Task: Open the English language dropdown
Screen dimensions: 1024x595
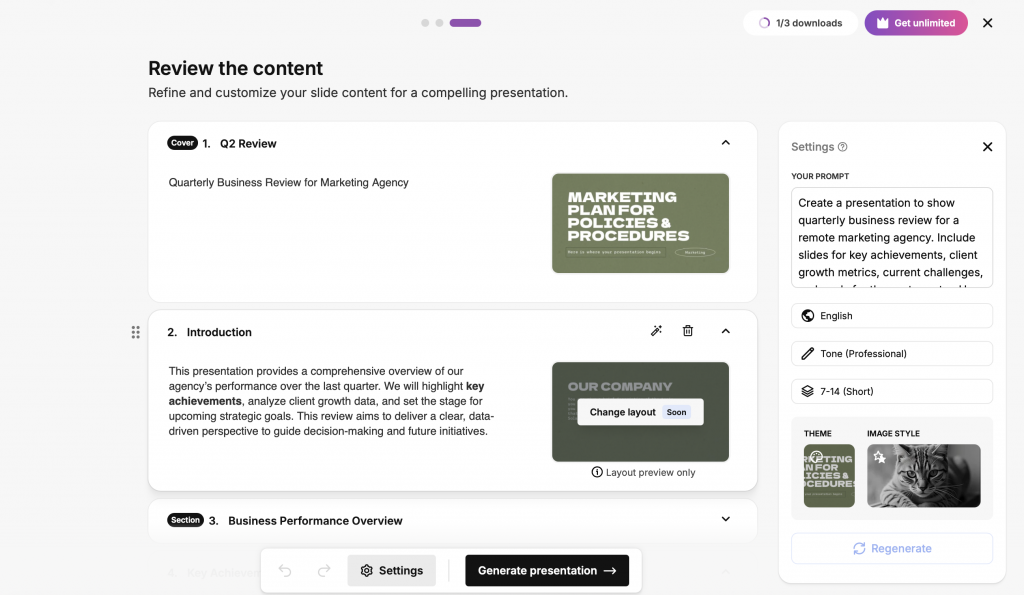Action: pyautogui.click(x=891, y=316)
